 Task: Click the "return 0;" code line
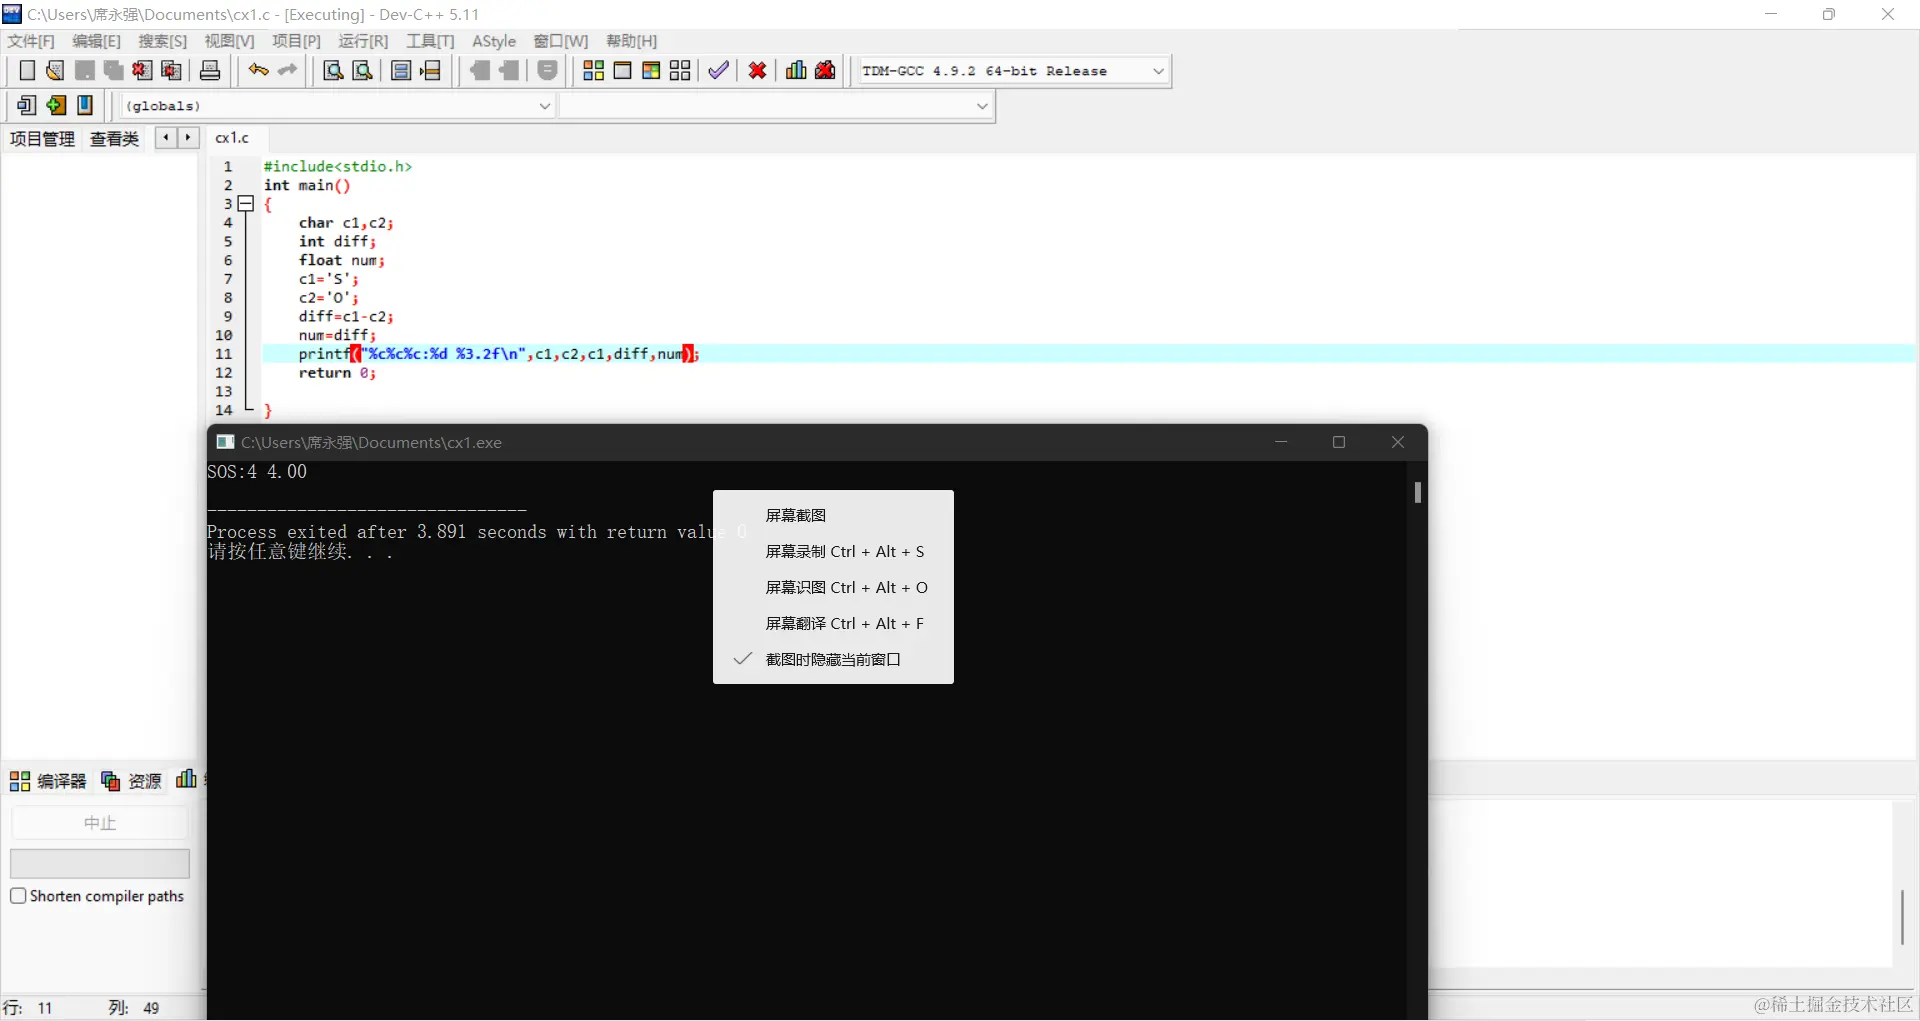(338, 373)
